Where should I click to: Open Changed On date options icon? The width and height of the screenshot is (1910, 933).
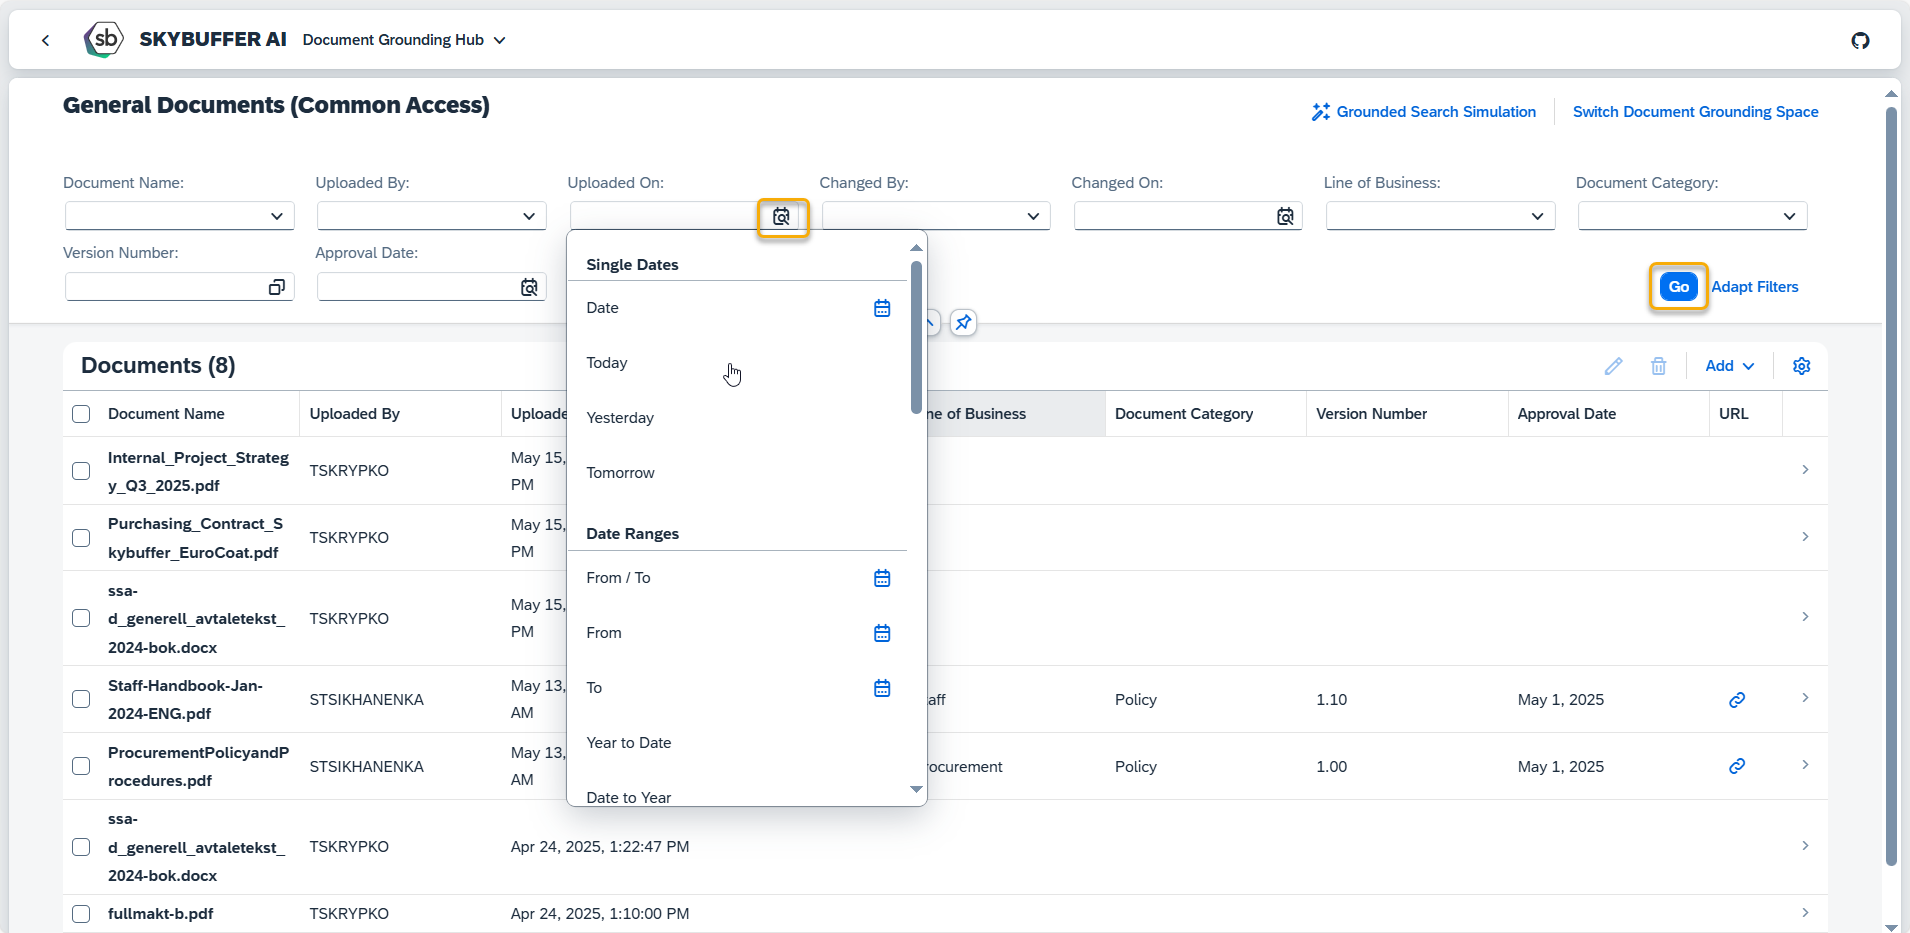tap(1285, 216)
